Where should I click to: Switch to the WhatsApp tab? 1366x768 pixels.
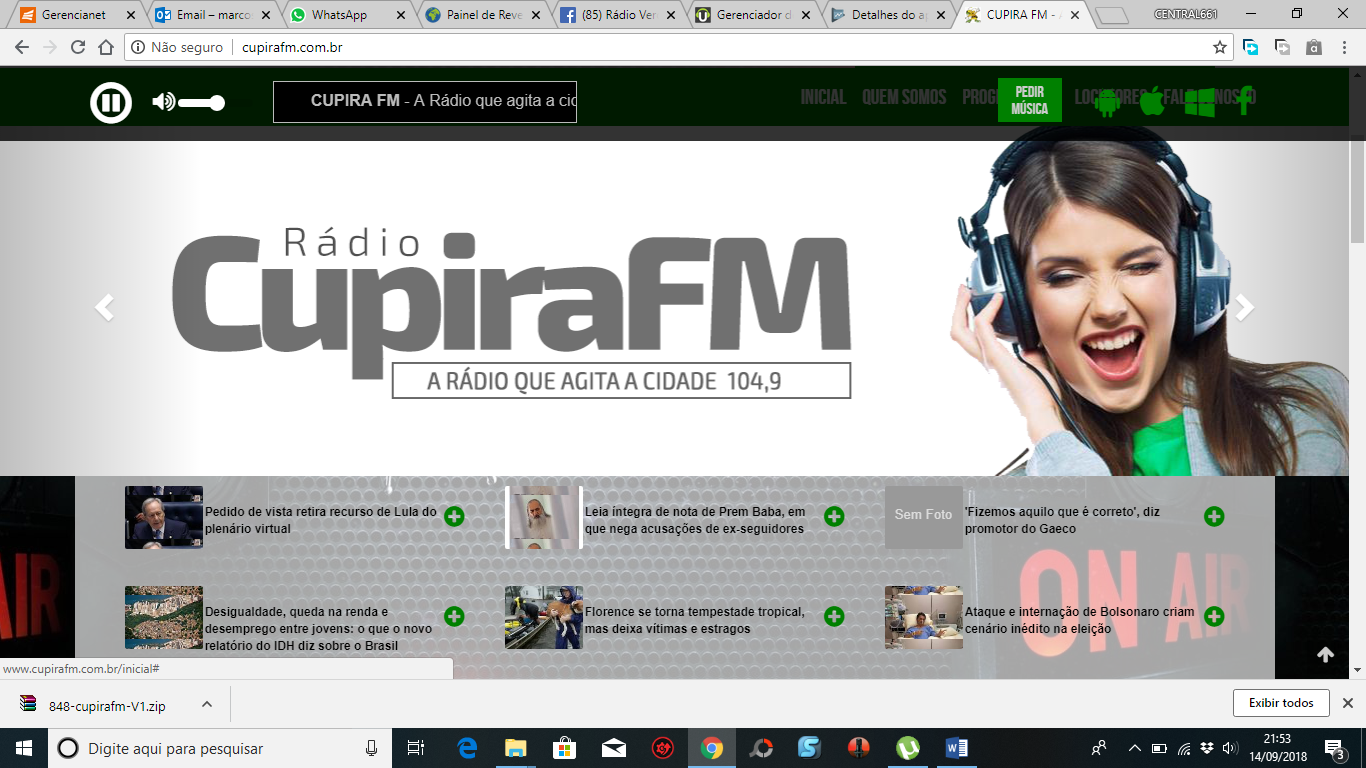pyautogui.click(x=350, y=15)
